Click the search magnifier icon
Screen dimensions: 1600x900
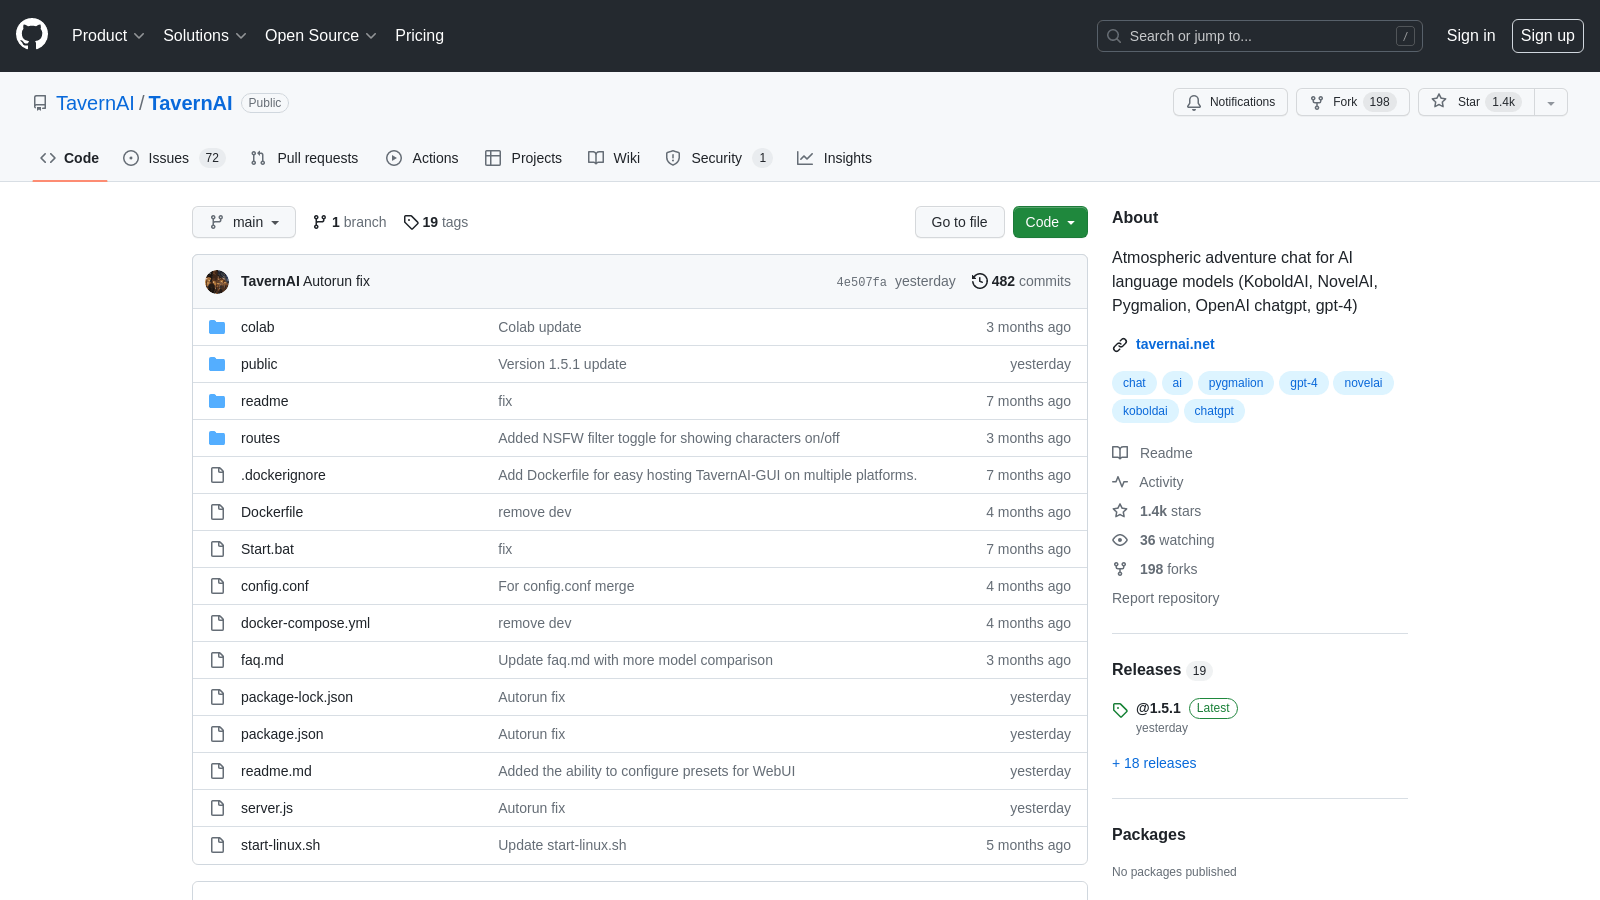pyautogui.click(x=1114, y=36)
